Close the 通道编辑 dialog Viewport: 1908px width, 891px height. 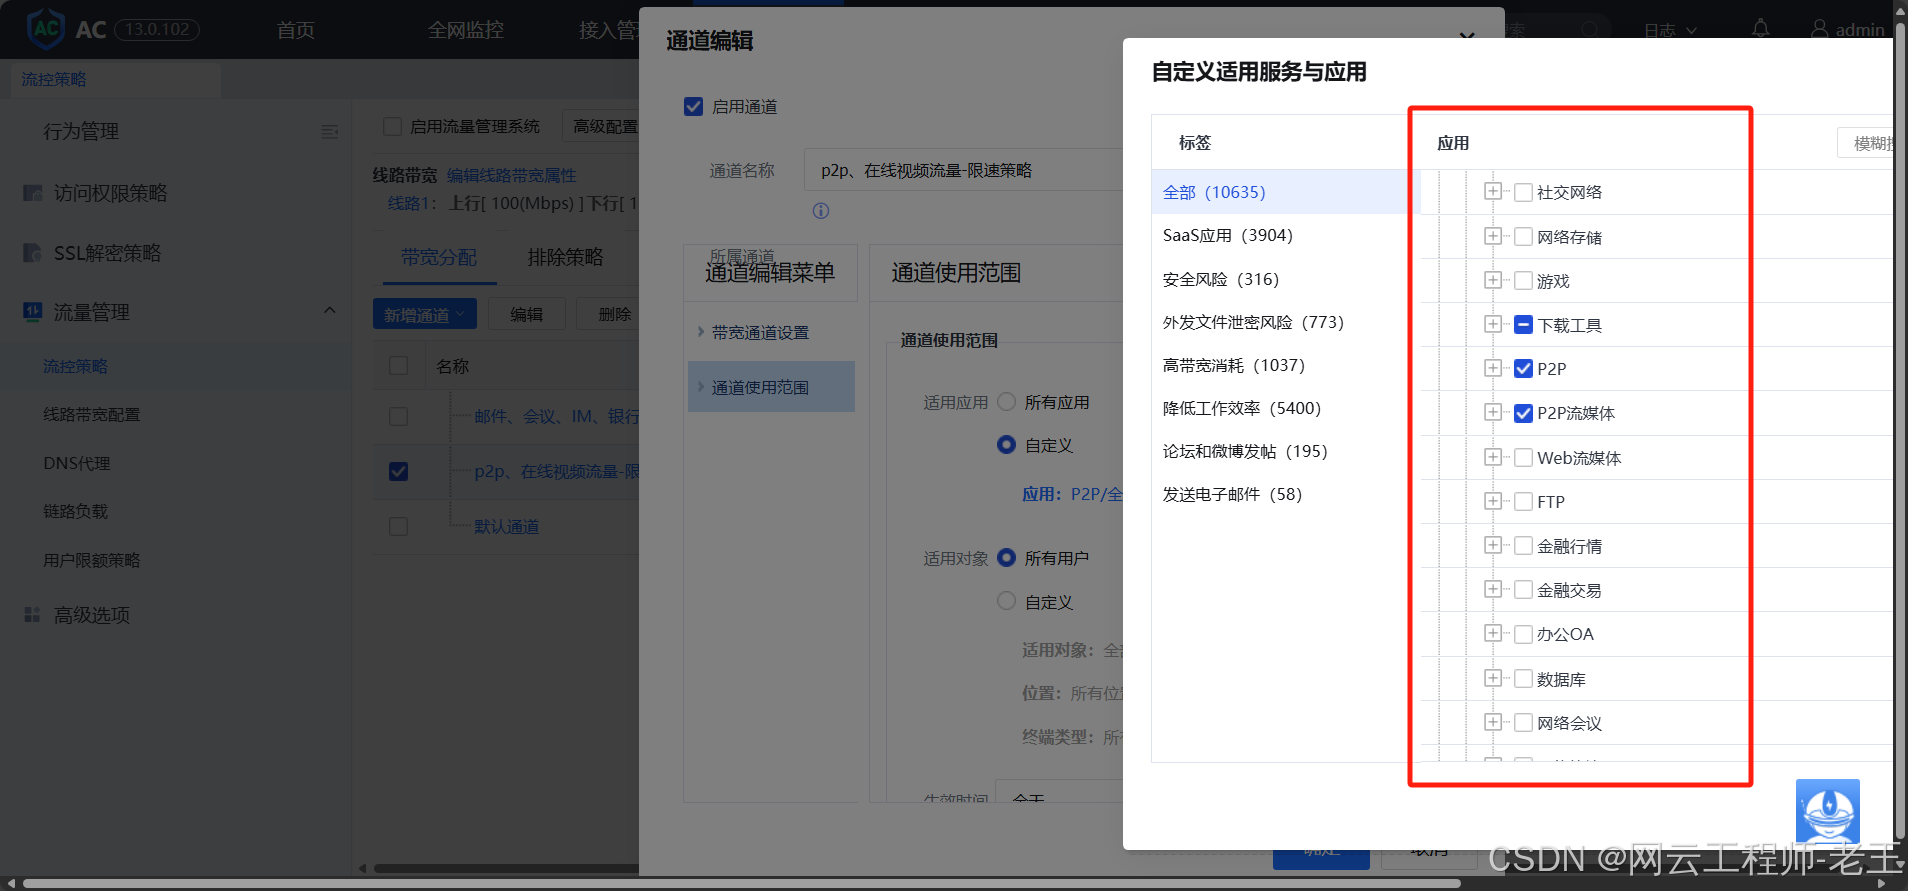click(x=1467, y=38)
